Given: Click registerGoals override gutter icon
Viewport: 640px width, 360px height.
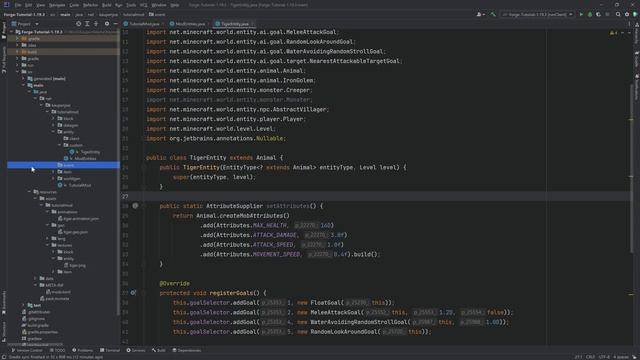Looking at the screenshot, I should click(133, 293).
